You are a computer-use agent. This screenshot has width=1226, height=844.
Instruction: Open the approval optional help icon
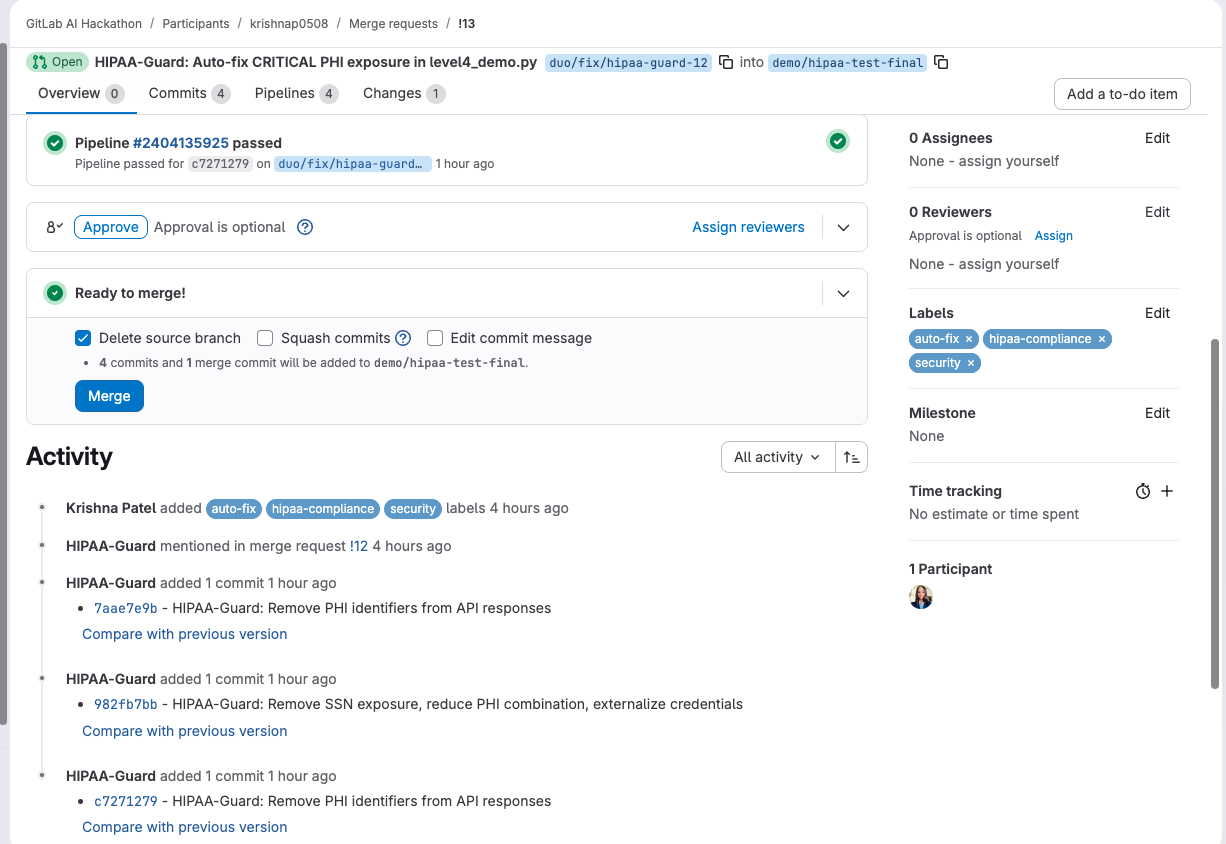[306, 227]
